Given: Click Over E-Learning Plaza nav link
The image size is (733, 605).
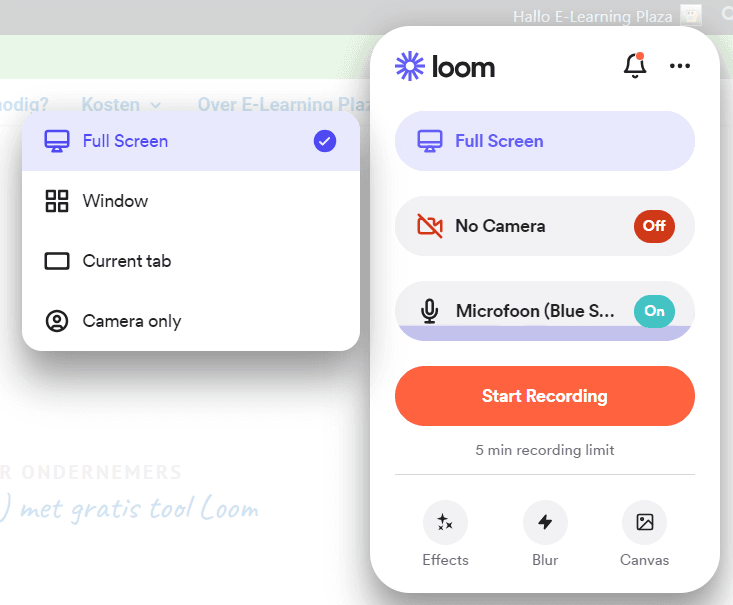Looking at the screenshot, I should pyautogui.click(x=278, y=104).
